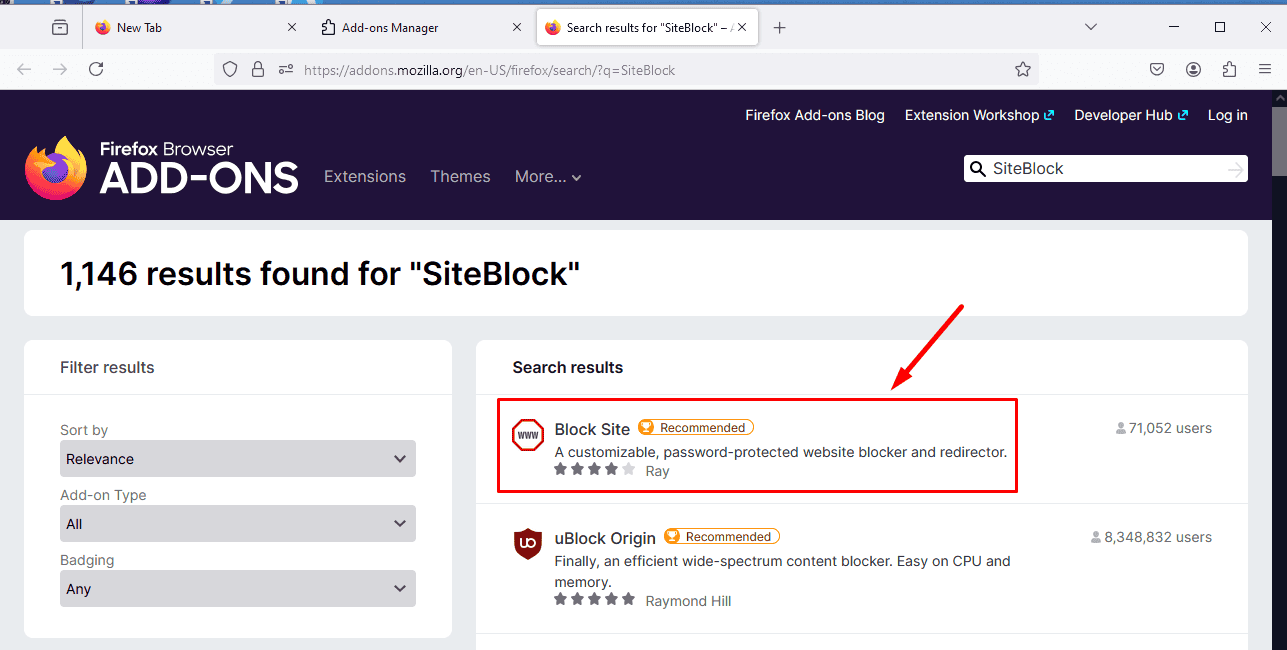Click the Log in link
Screen dimensions: 1287x650
click(x=1227, y=115)
